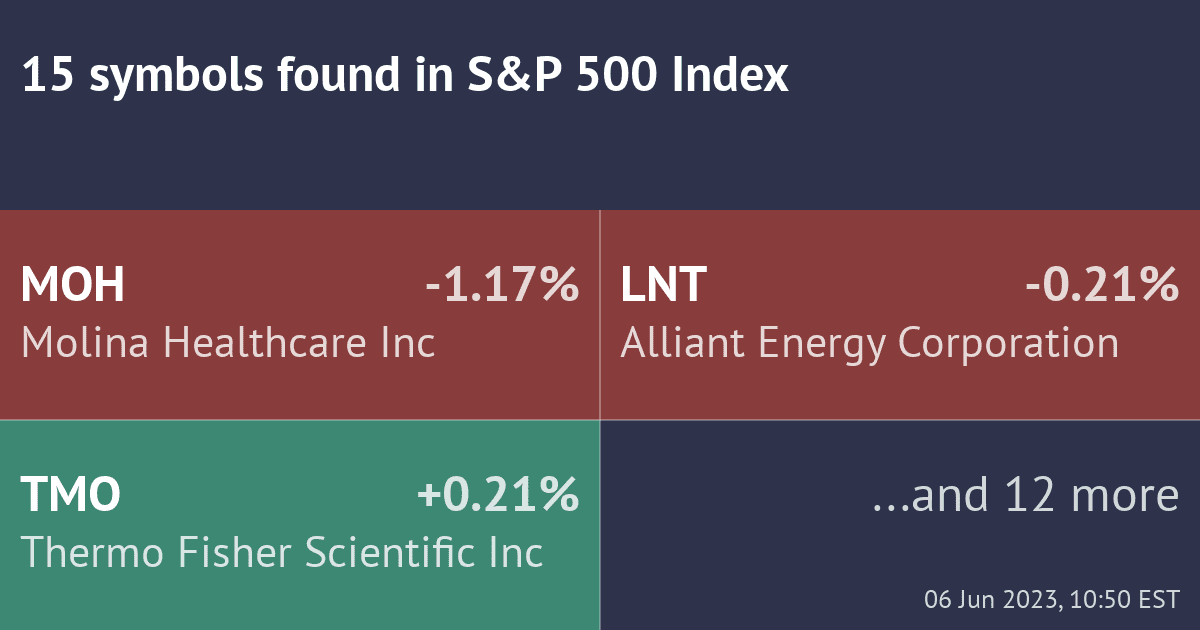Open the MOH ticker symbol
This screenshot has width=1200, height=630.
tap(73, 287)
